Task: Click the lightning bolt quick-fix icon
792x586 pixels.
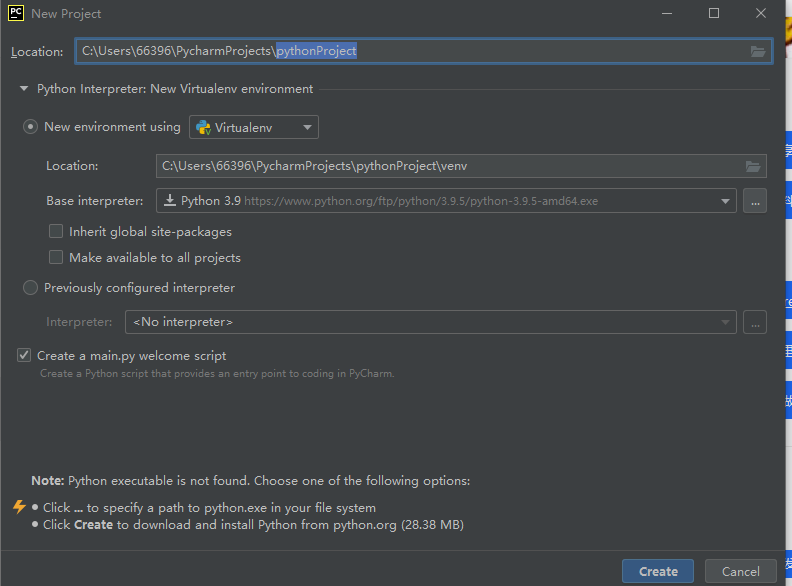Action: 19,507
